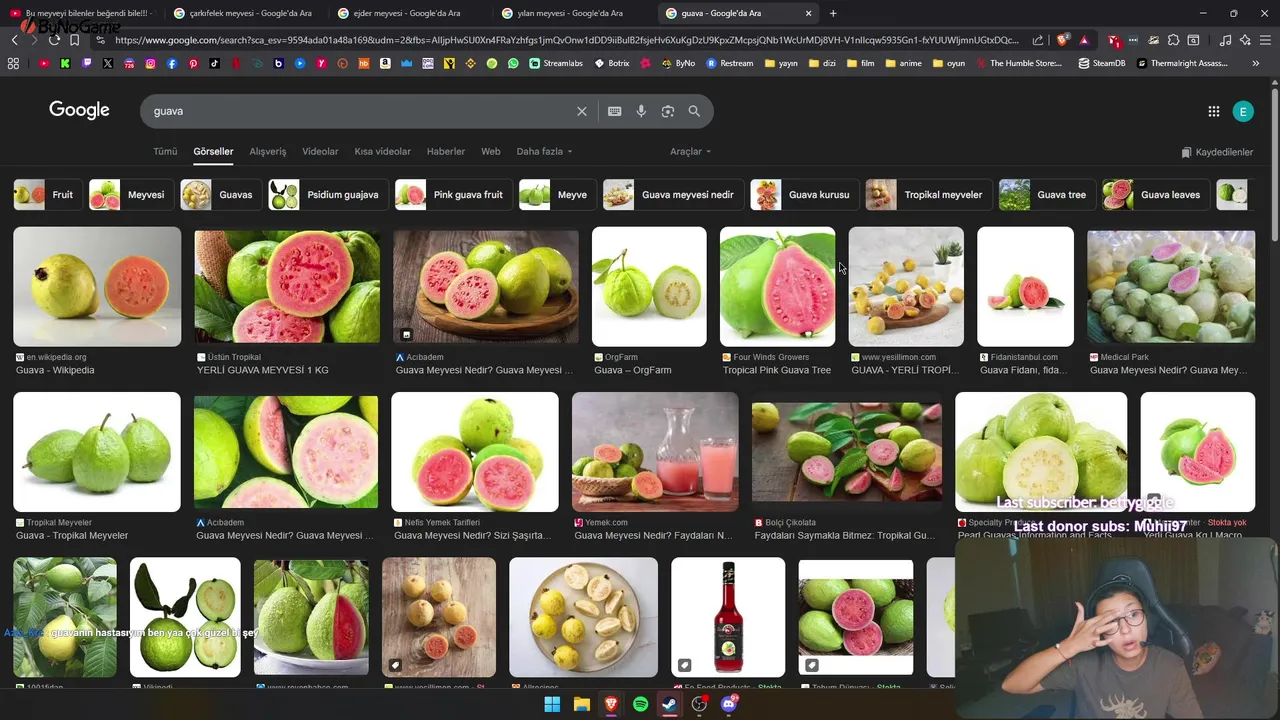This screenshot has height=720, width=1280.
Task: Open the on-screen keyboard input tool
Action: (x=614, y=111)
